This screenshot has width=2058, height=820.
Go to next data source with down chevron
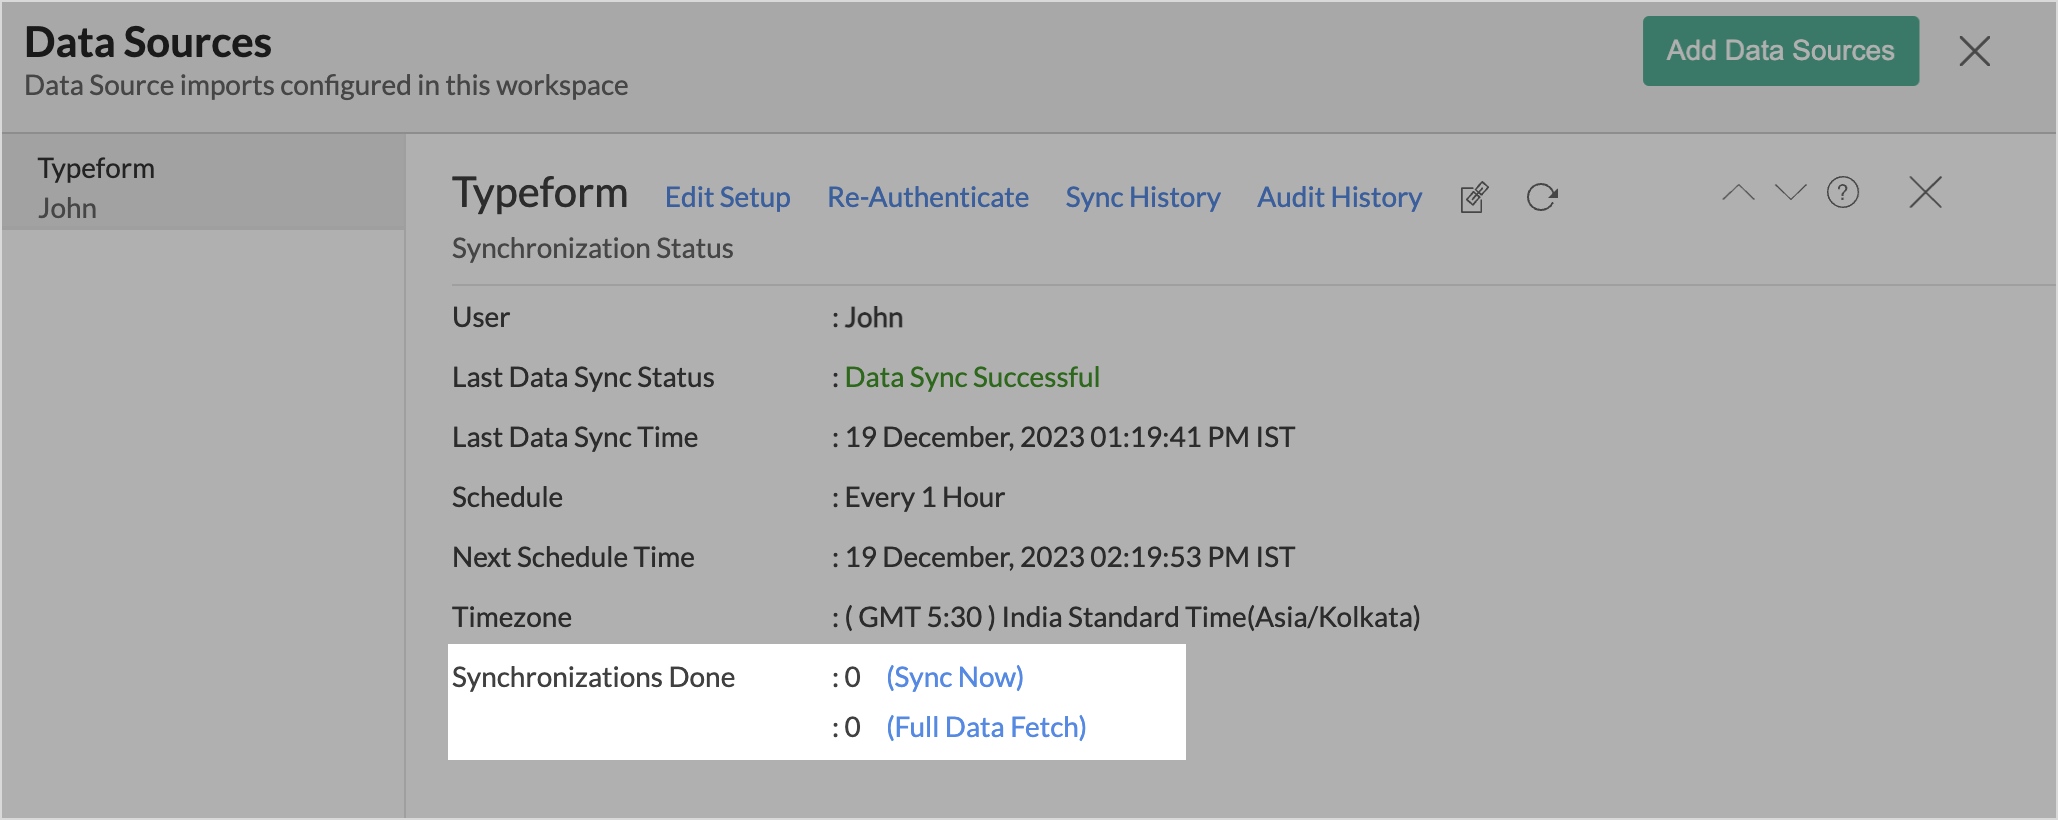pyautogui.click(x=1790, y=192)
